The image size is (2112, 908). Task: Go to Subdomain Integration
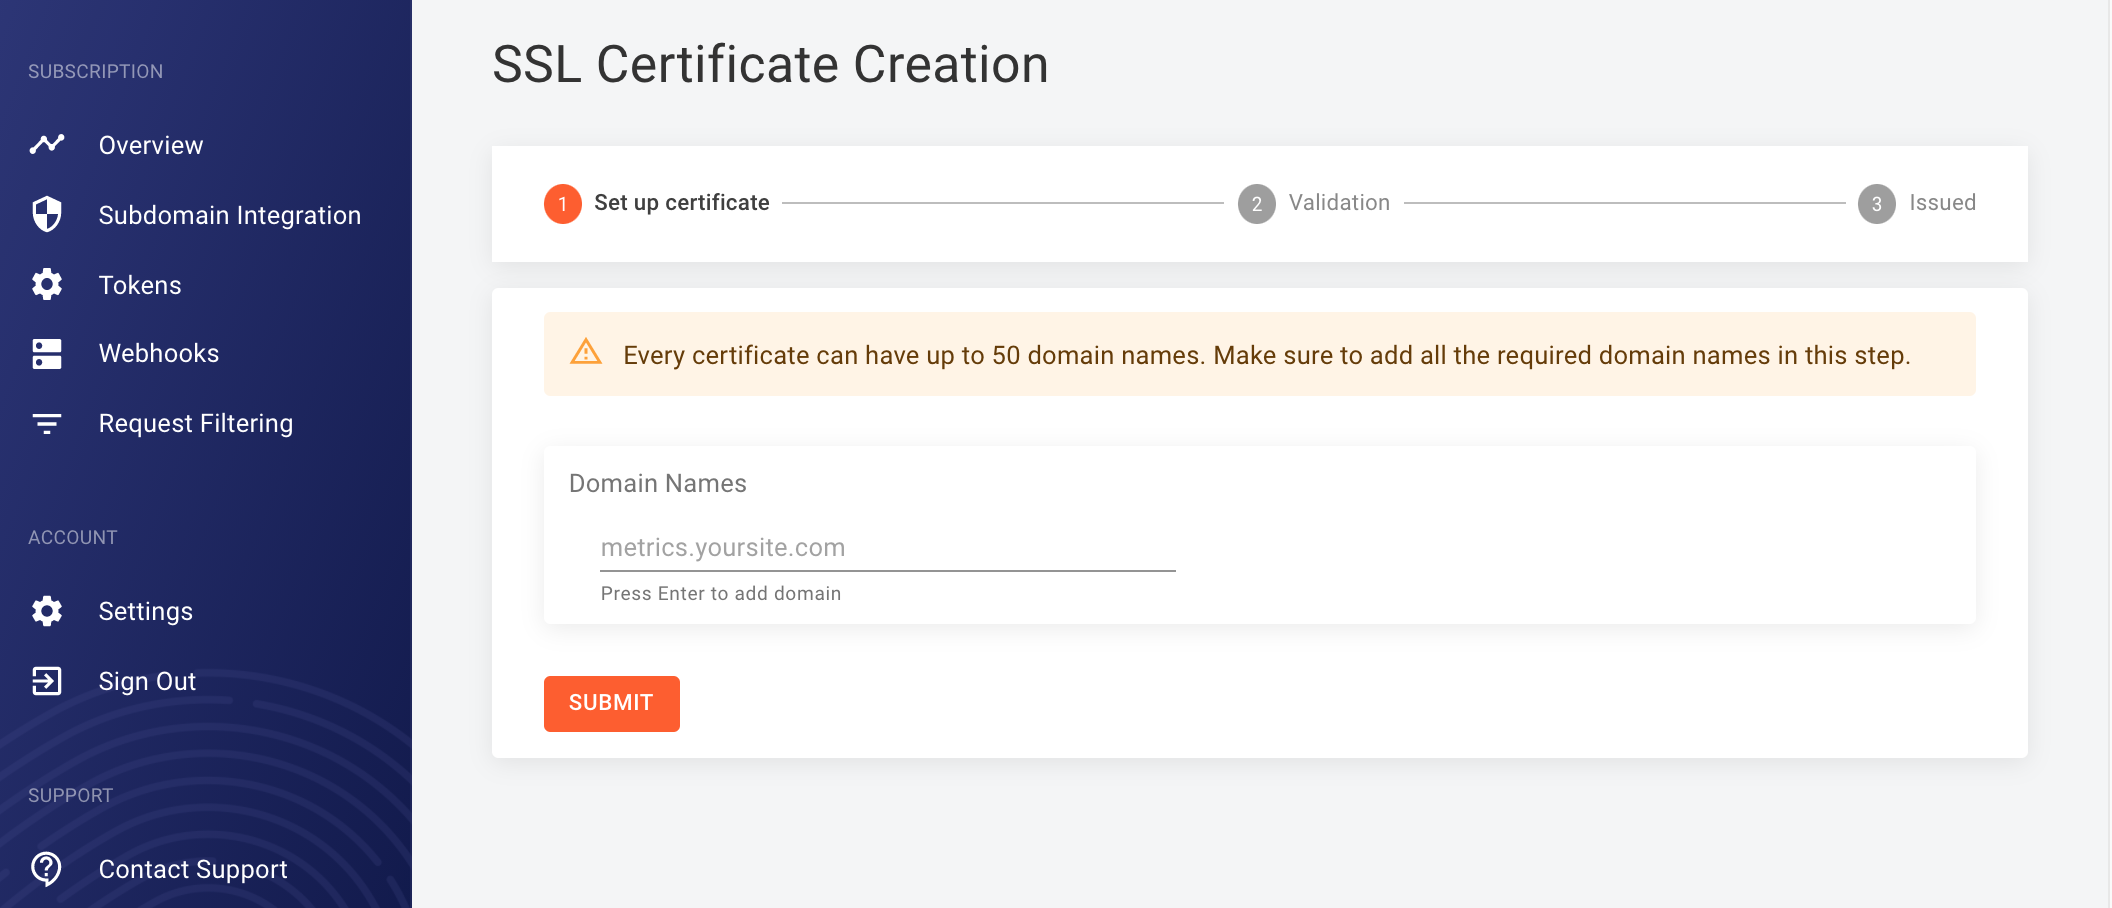coord(230,215)
